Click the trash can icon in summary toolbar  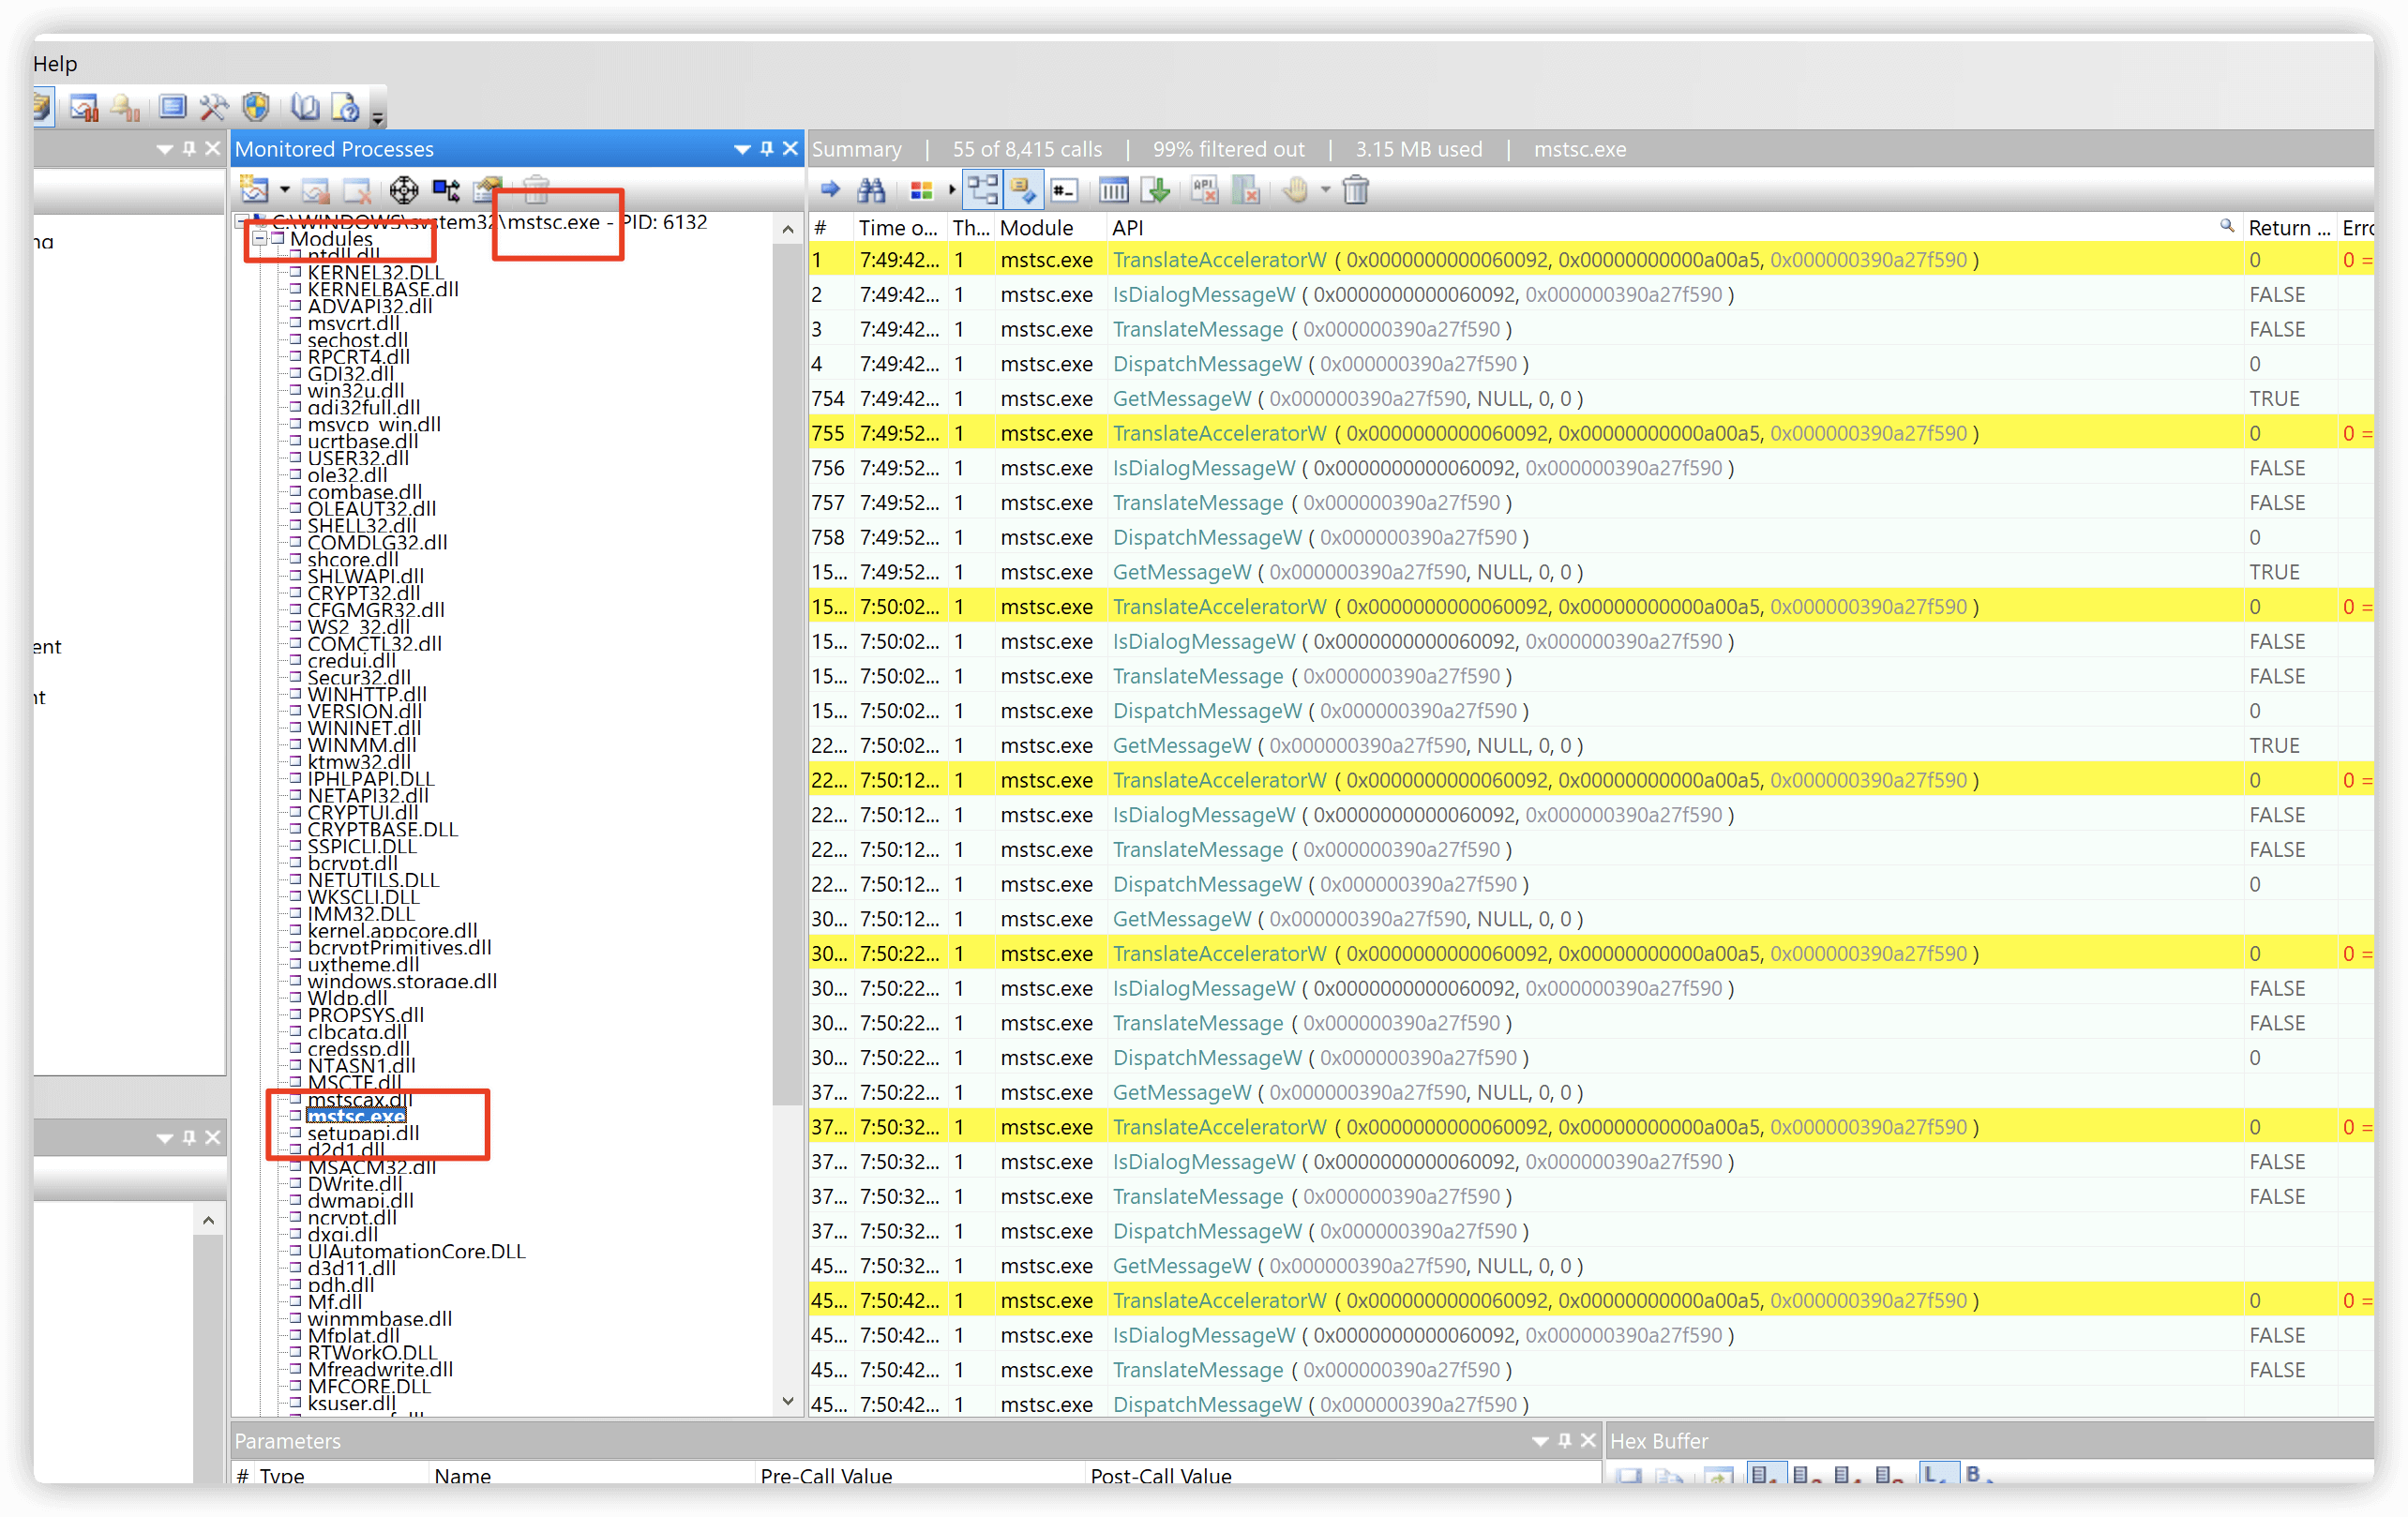1355,190
